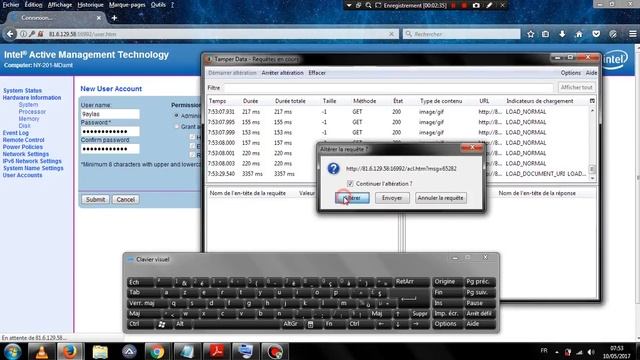Screen dimensions: 640x360
Task: Click the recording toolbar camera icon
Action: [x=476, y=5]
